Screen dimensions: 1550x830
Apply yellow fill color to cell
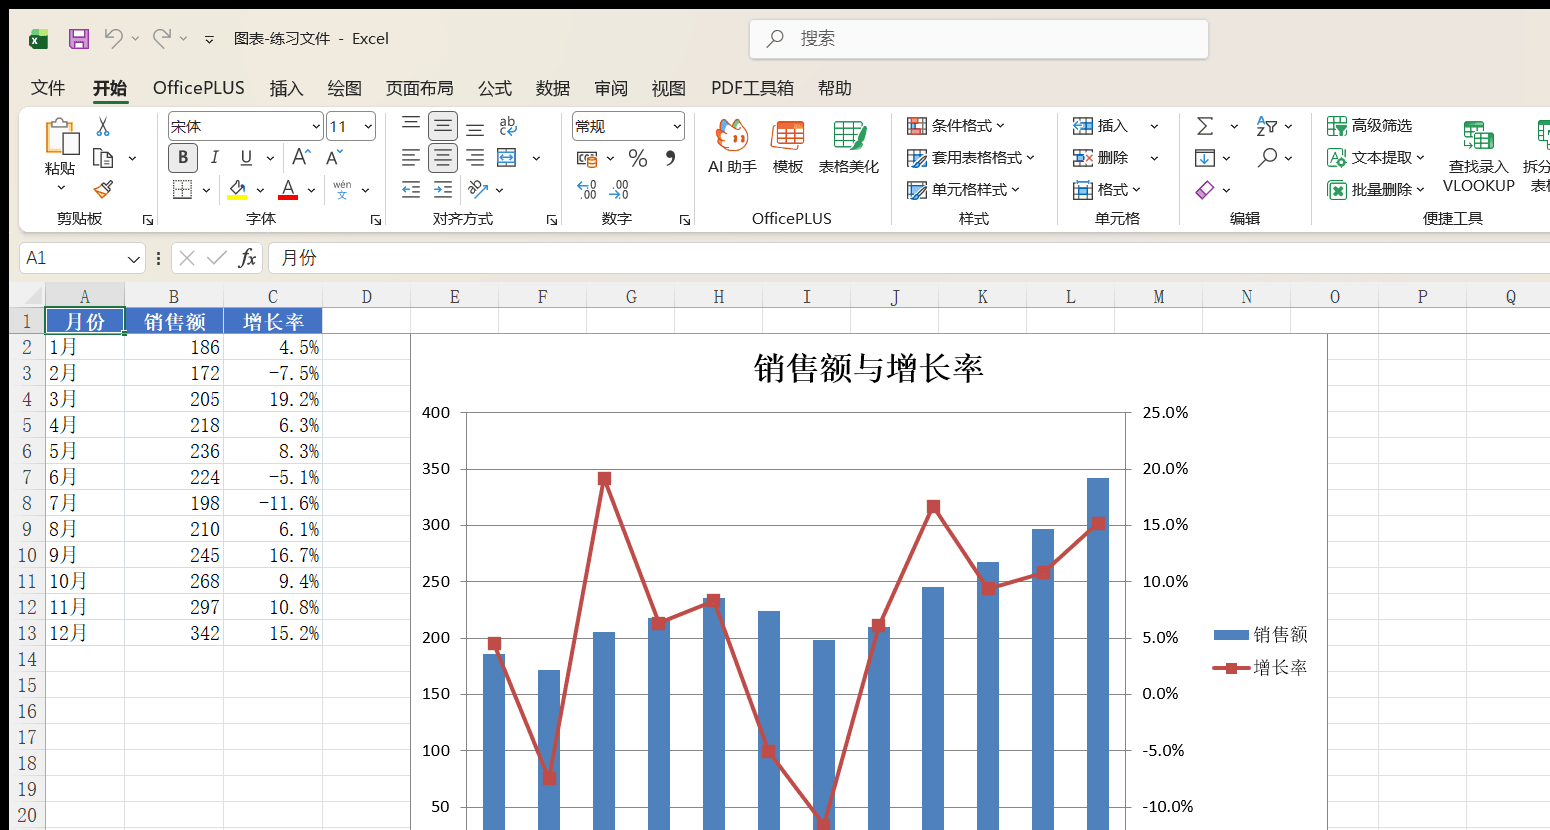click(x=237, y=189)
